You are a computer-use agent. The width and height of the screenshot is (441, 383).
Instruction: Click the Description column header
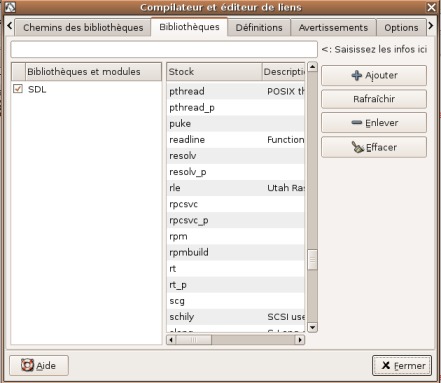[283, 72]
